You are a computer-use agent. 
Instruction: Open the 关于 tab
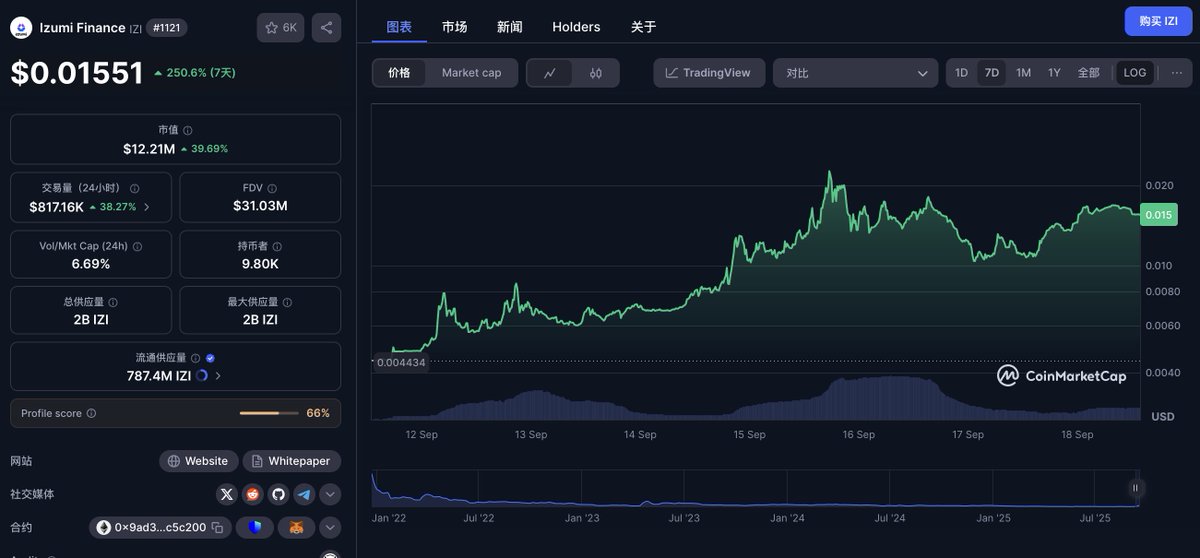tap(643, 27)
